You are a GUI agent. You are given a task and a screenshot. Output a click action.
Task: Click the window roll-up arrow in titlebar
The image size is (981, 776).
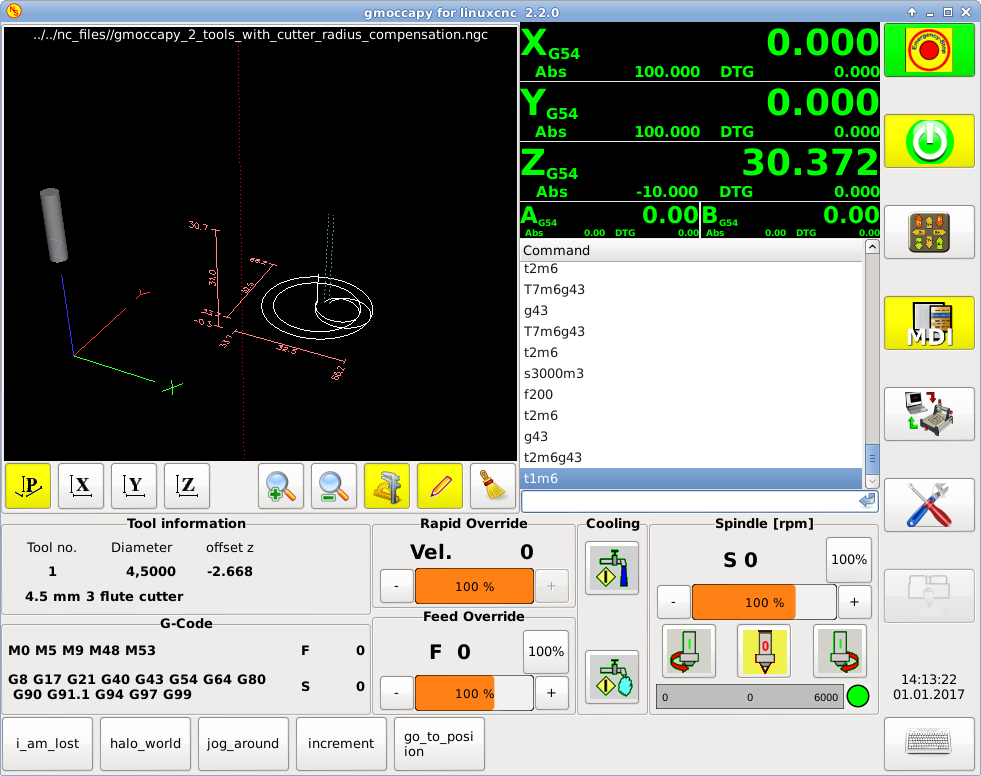tap(912, 12)
